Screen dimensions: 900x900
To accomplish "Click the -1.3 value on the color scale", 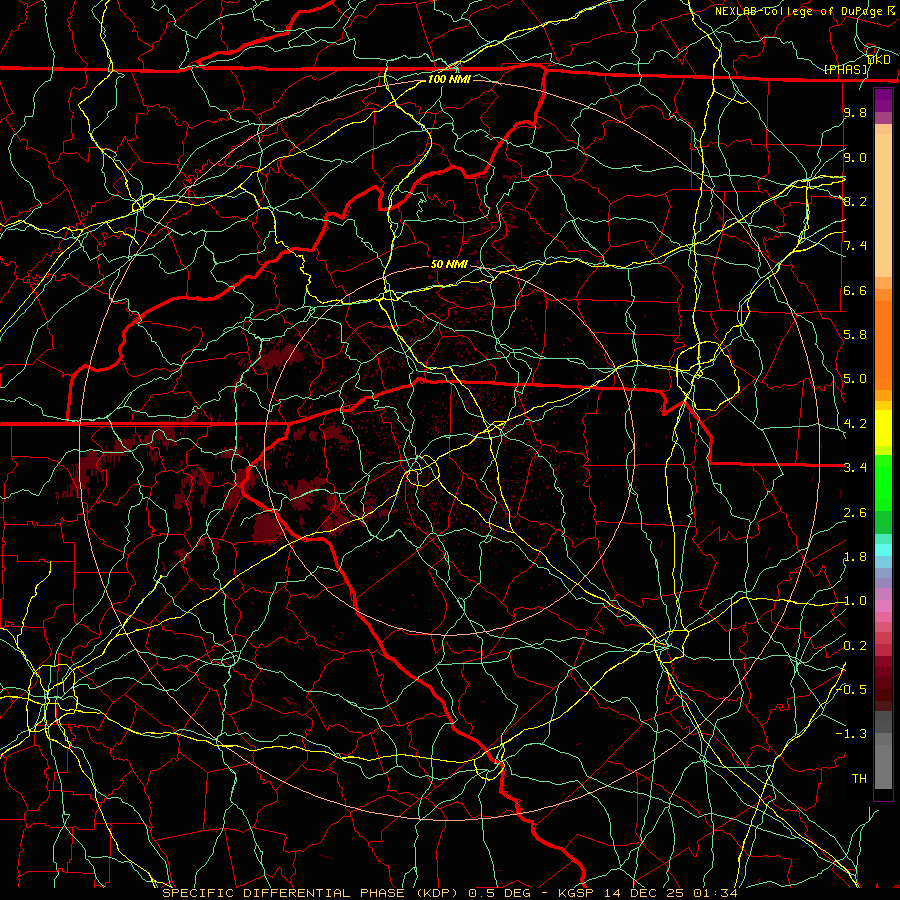I will tap(851, 734).
